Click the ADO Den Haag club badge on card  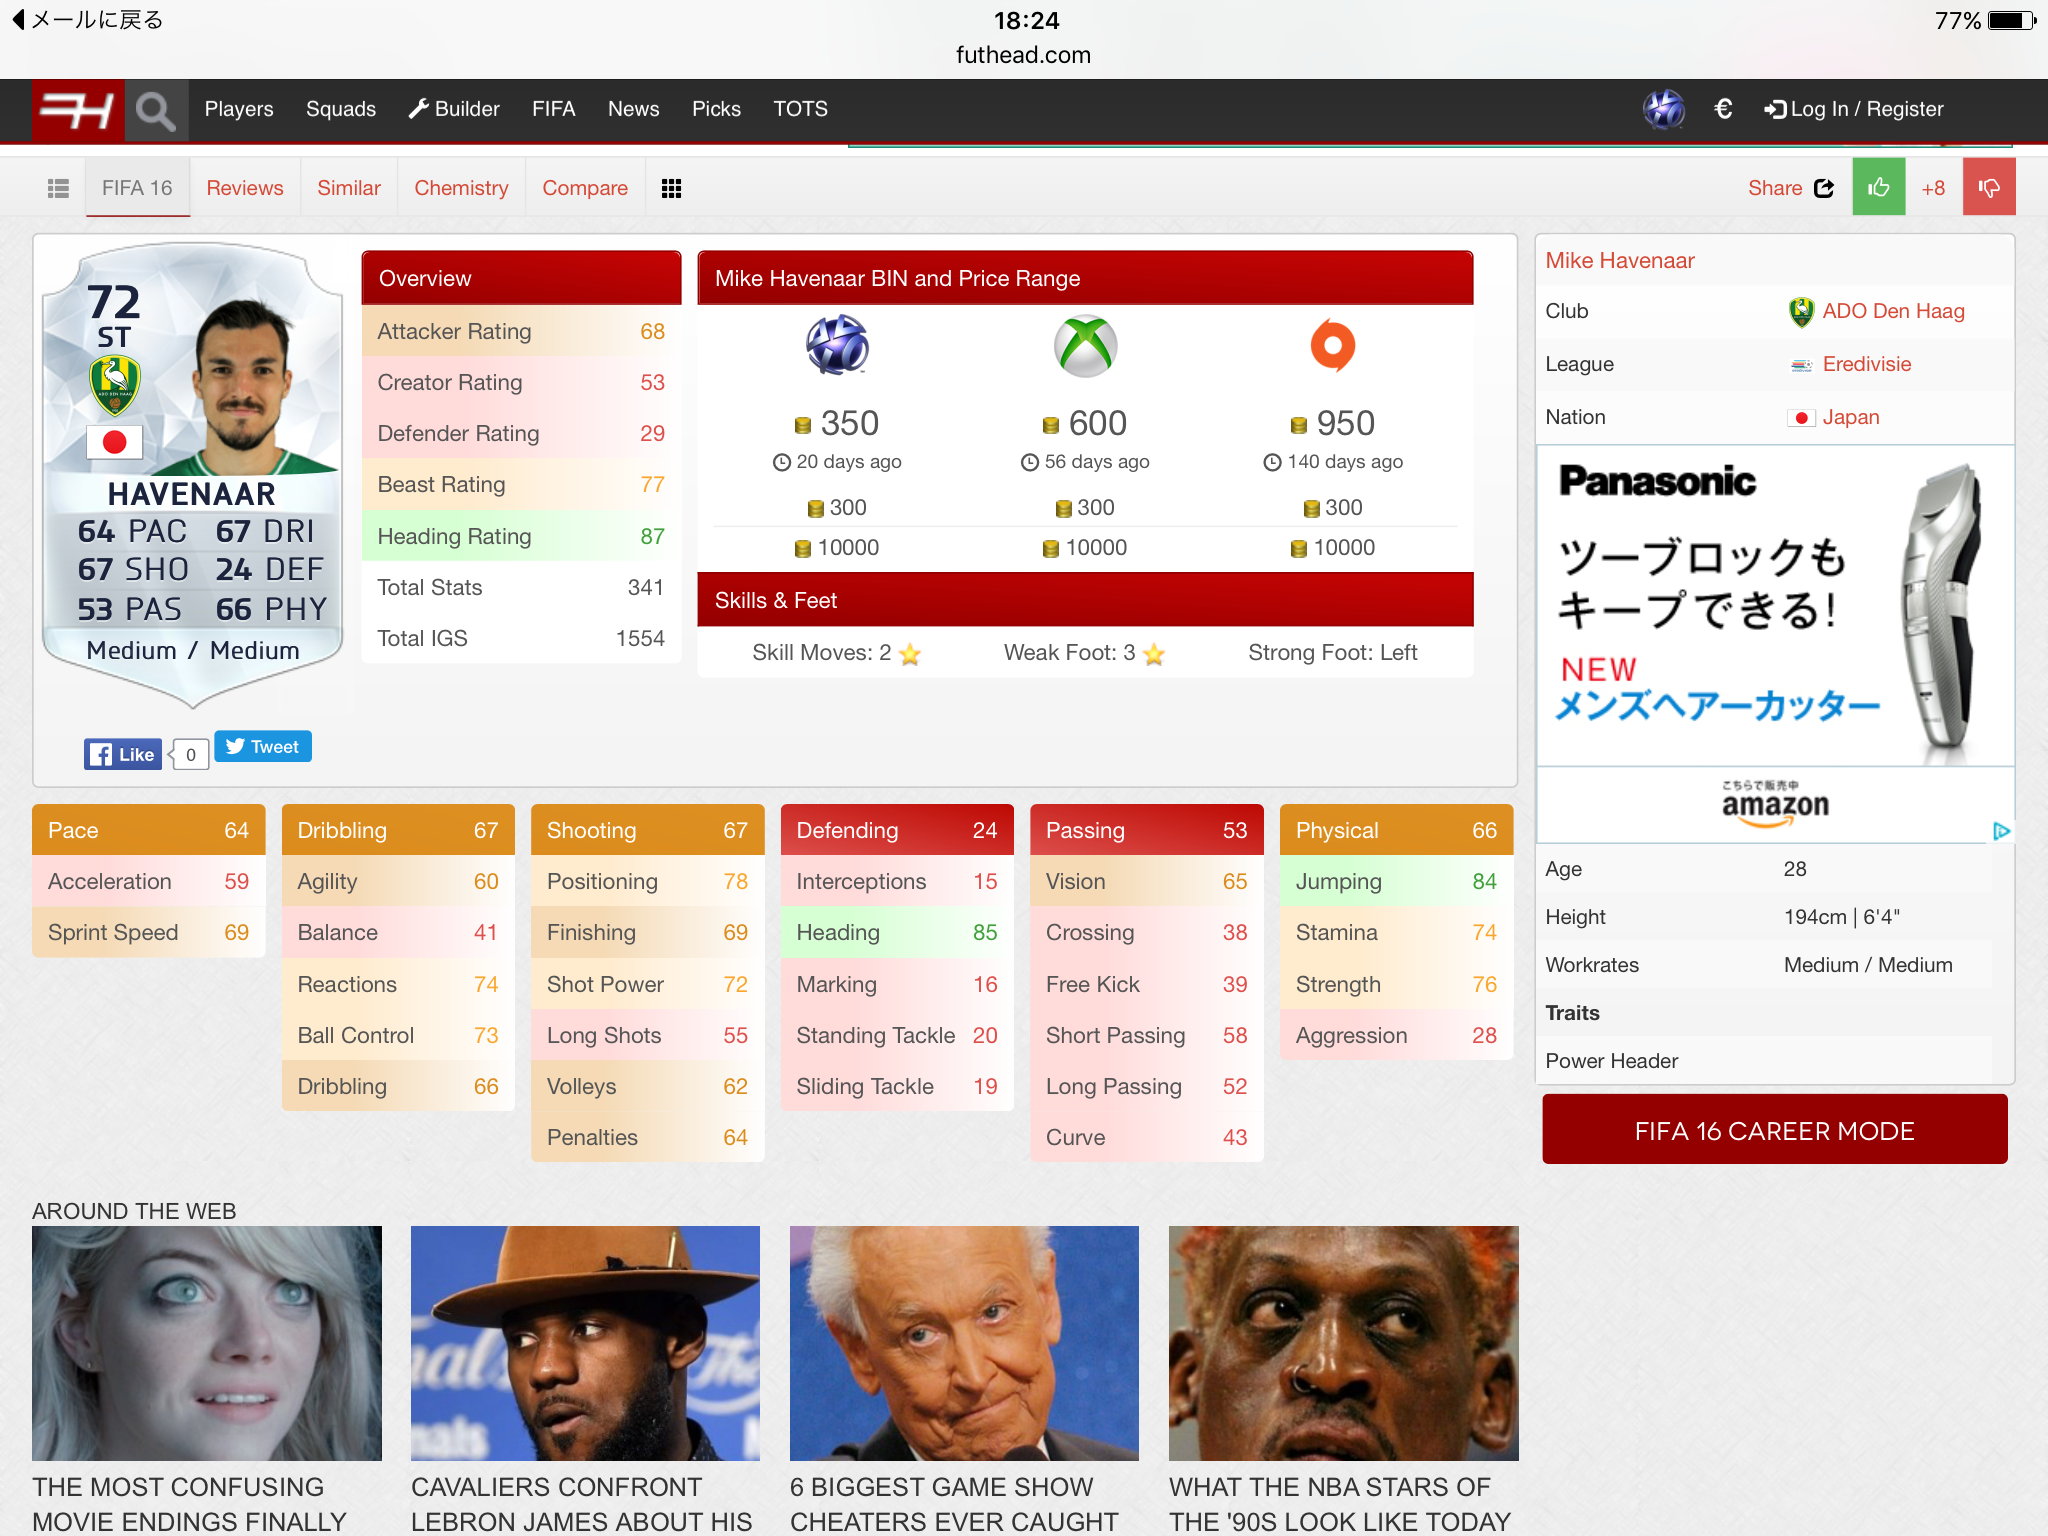pyautogui.click(x=115, y=386)
